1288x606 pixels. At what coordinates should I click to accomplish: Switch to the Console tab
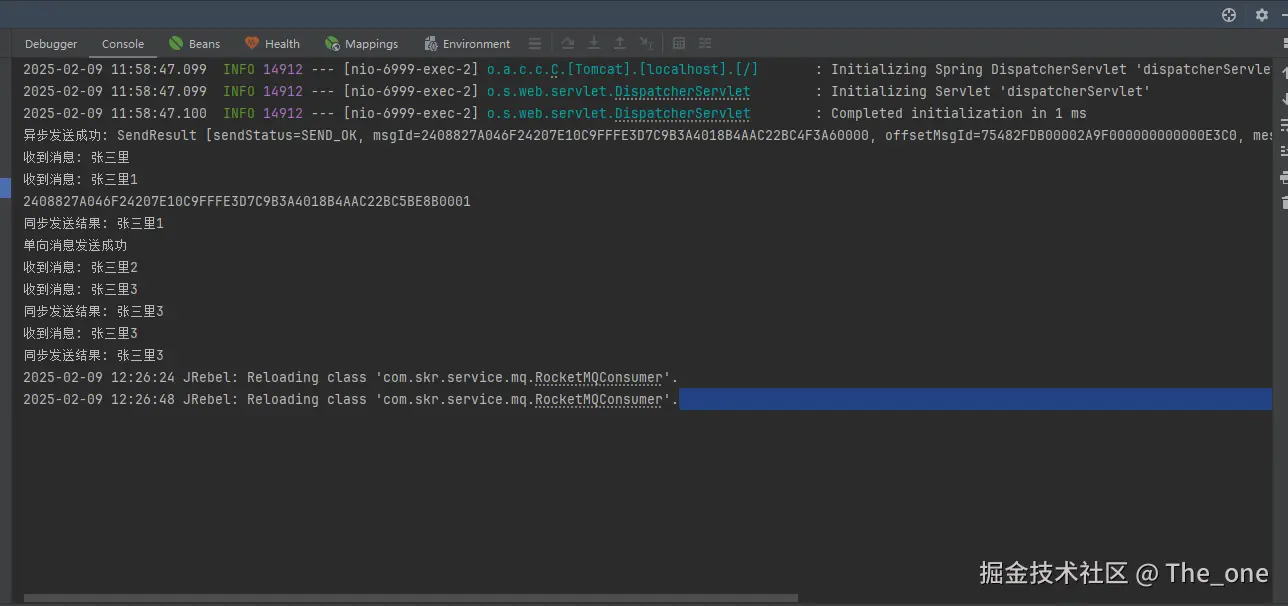(123, 44)
